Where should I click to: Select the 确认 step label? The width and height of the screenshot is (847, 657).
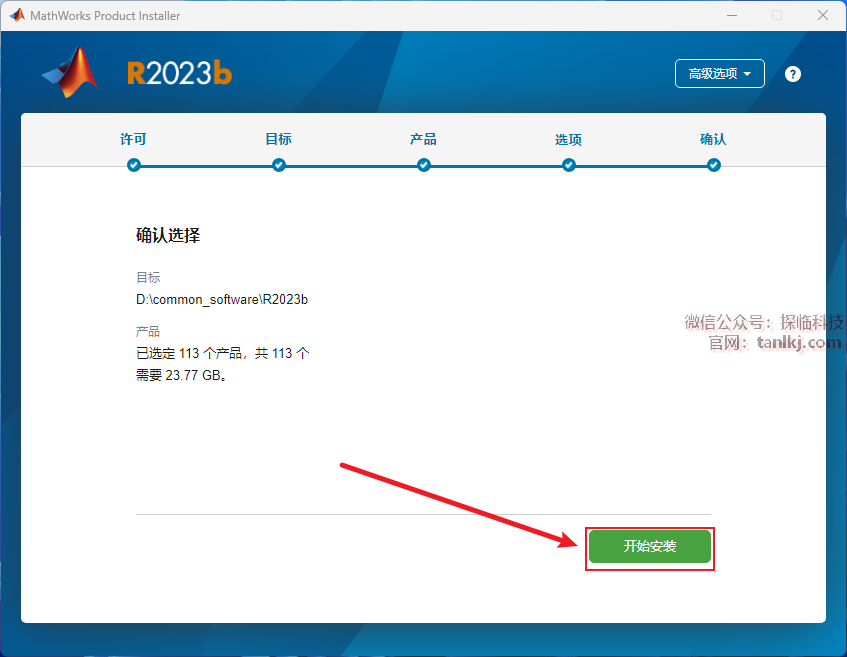[713, 139]
